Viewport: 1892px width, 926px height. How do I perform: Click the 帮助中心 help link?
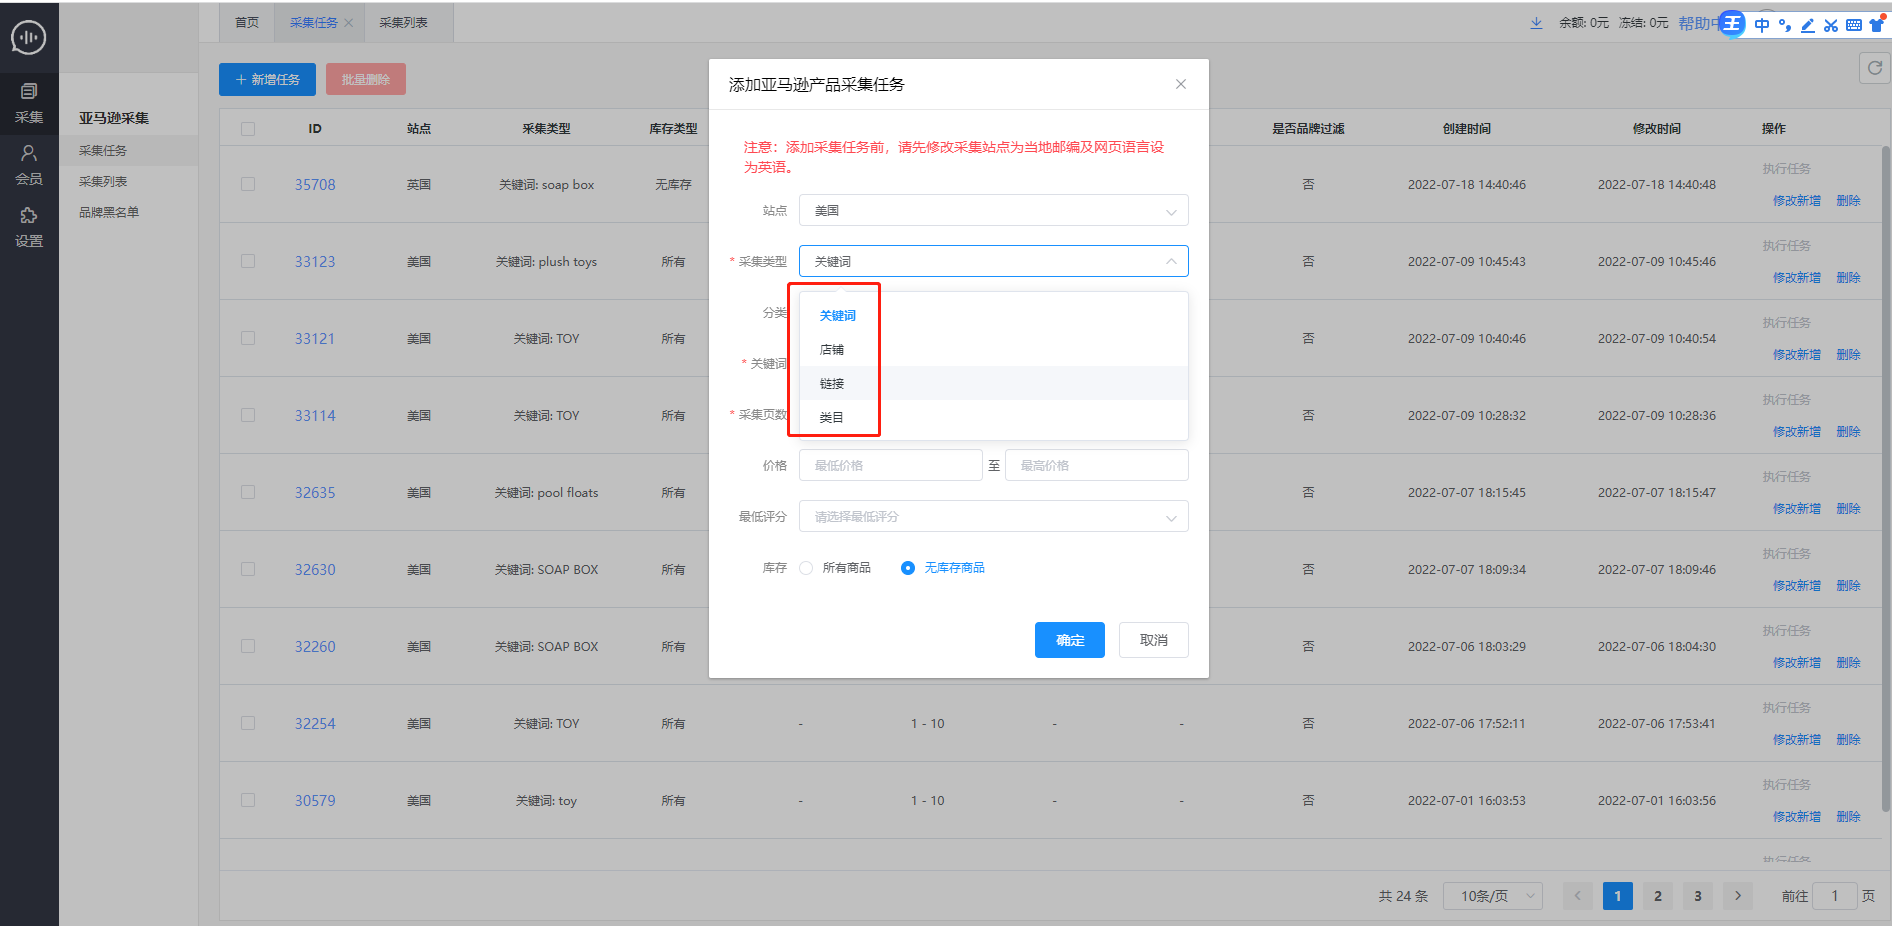pos(1698,23)
